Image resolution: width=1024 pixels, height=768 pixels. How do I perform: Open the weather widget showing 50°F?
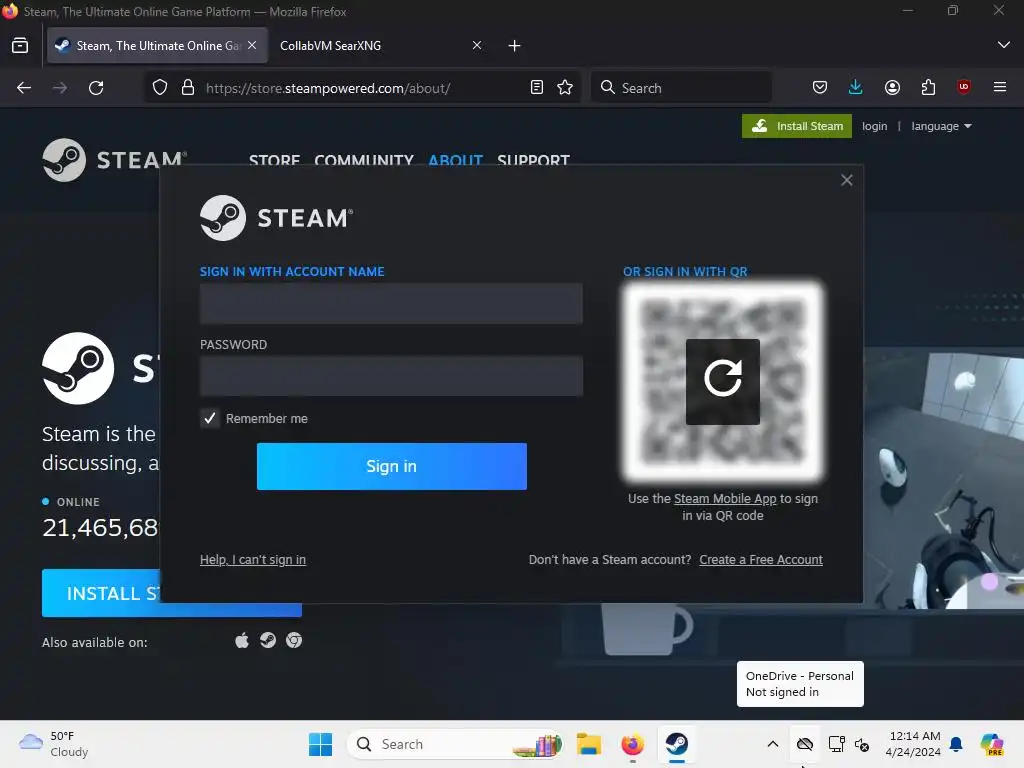pyautogui.click(x=54, y=744)
